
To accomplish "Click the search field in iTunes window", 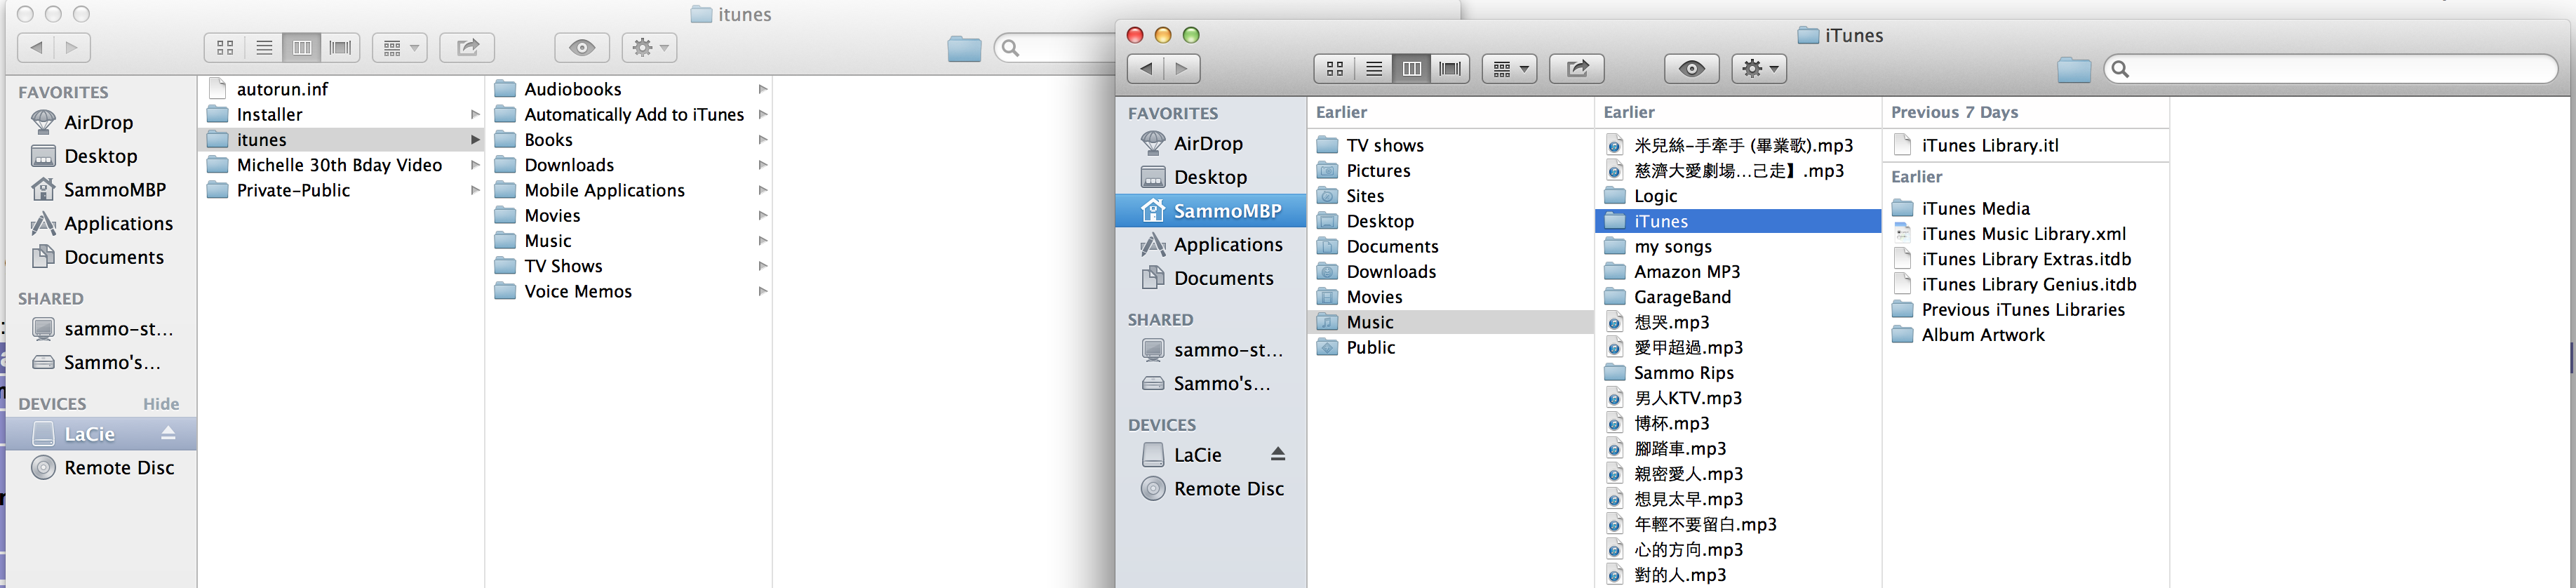I will pyautogui.click(x=2331, y=69).
